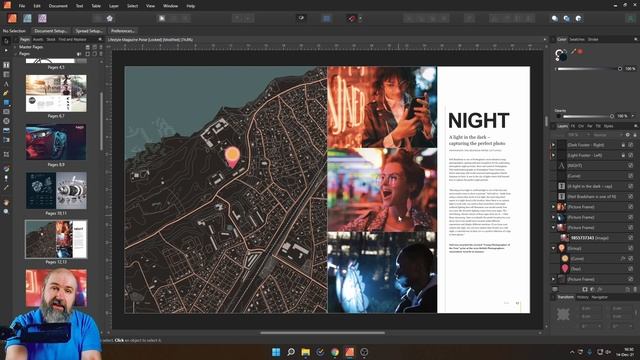The height and width of the screenshot is (360, 640).
Task: Switch to the History tab
Action: click(582, 297)
